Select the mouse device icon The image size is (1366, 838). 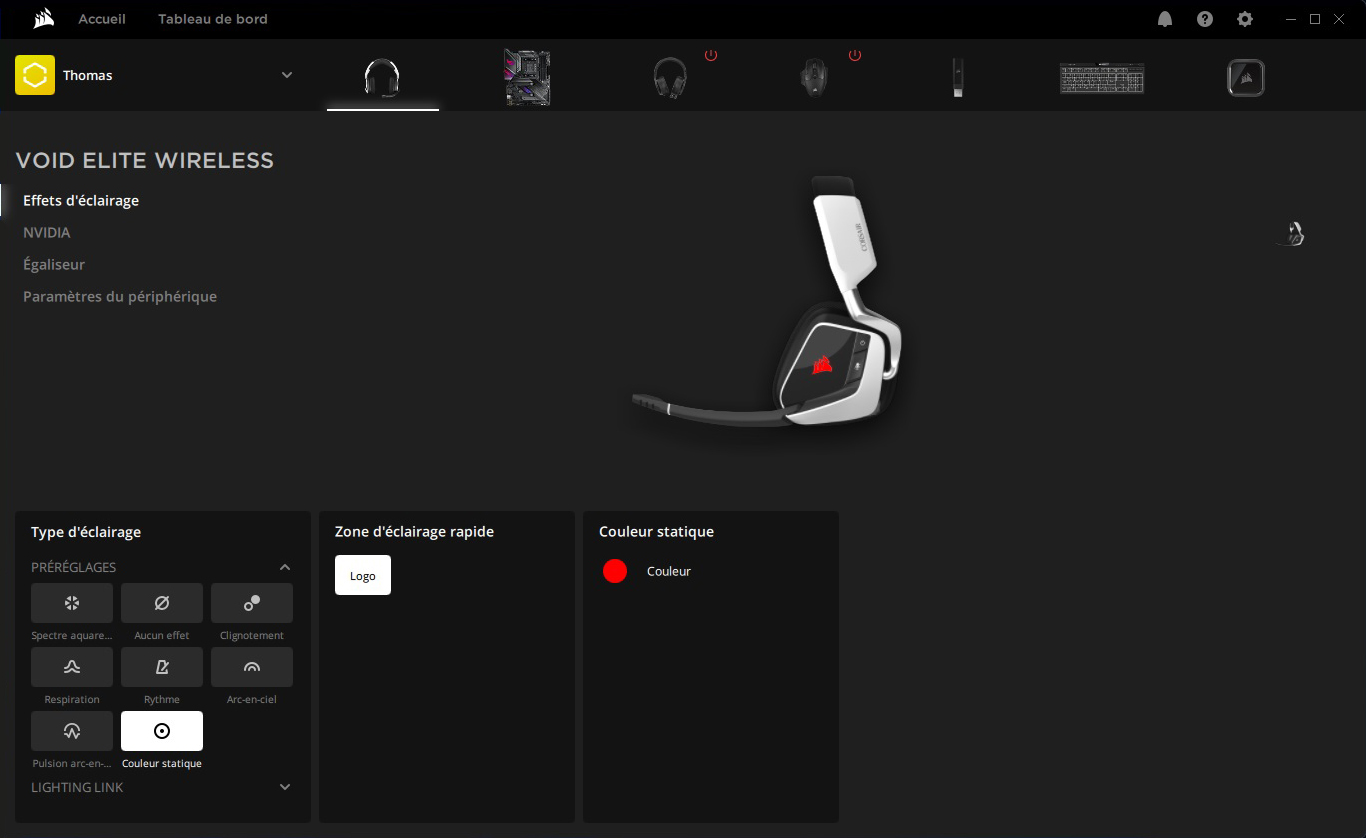(814, 77)
